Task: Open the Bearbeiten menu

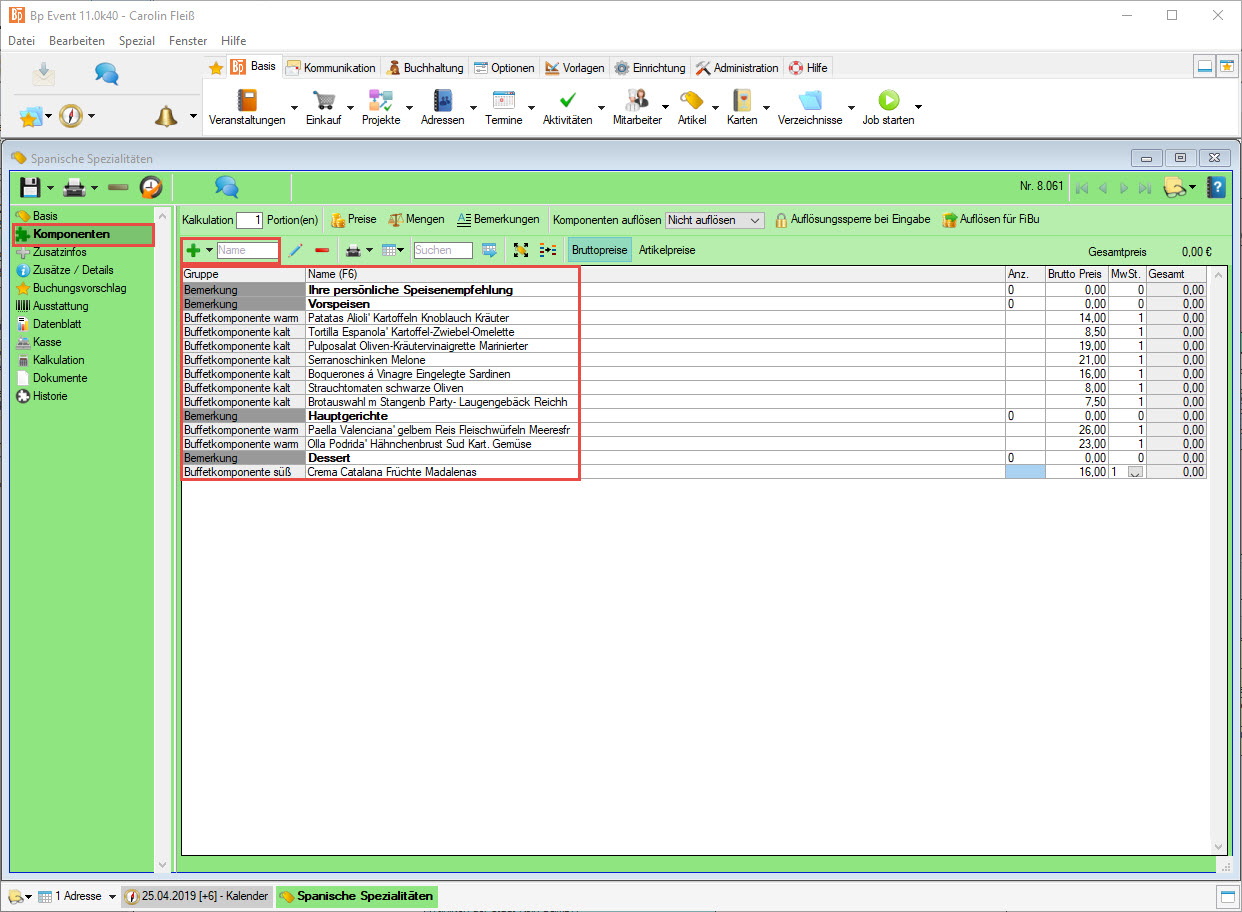Action: tap(76, 41)
